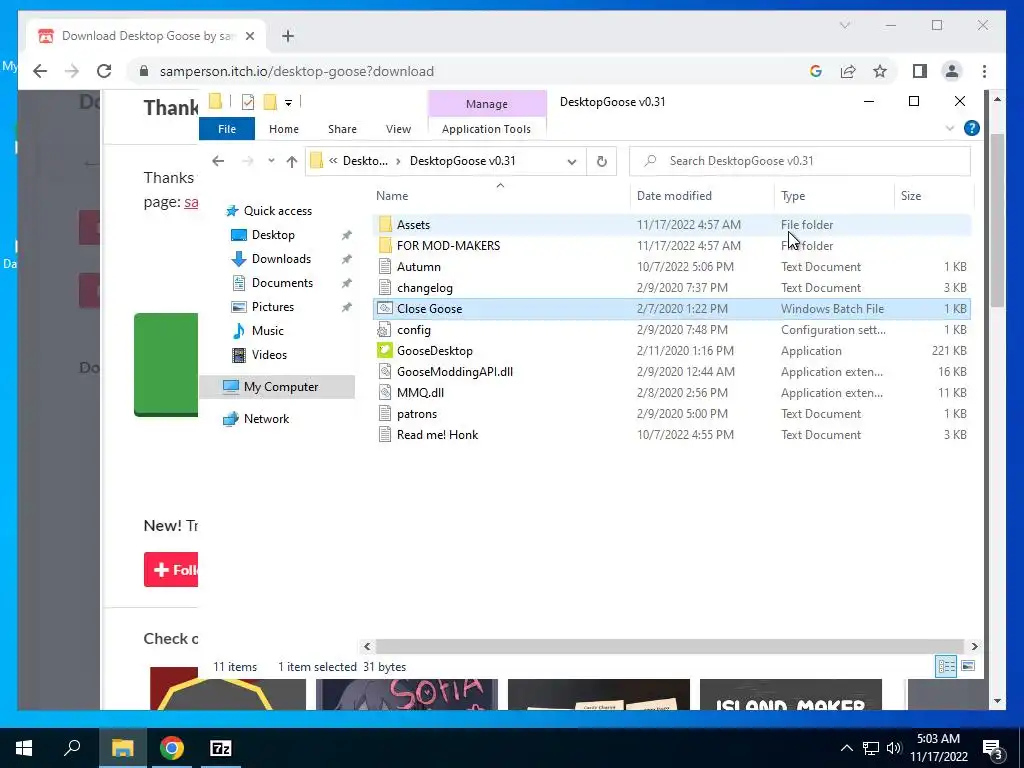Click the horizontal scrollbar in file list
The width and height of the screenshot is (1024, 768).
[x=669, y=646]
